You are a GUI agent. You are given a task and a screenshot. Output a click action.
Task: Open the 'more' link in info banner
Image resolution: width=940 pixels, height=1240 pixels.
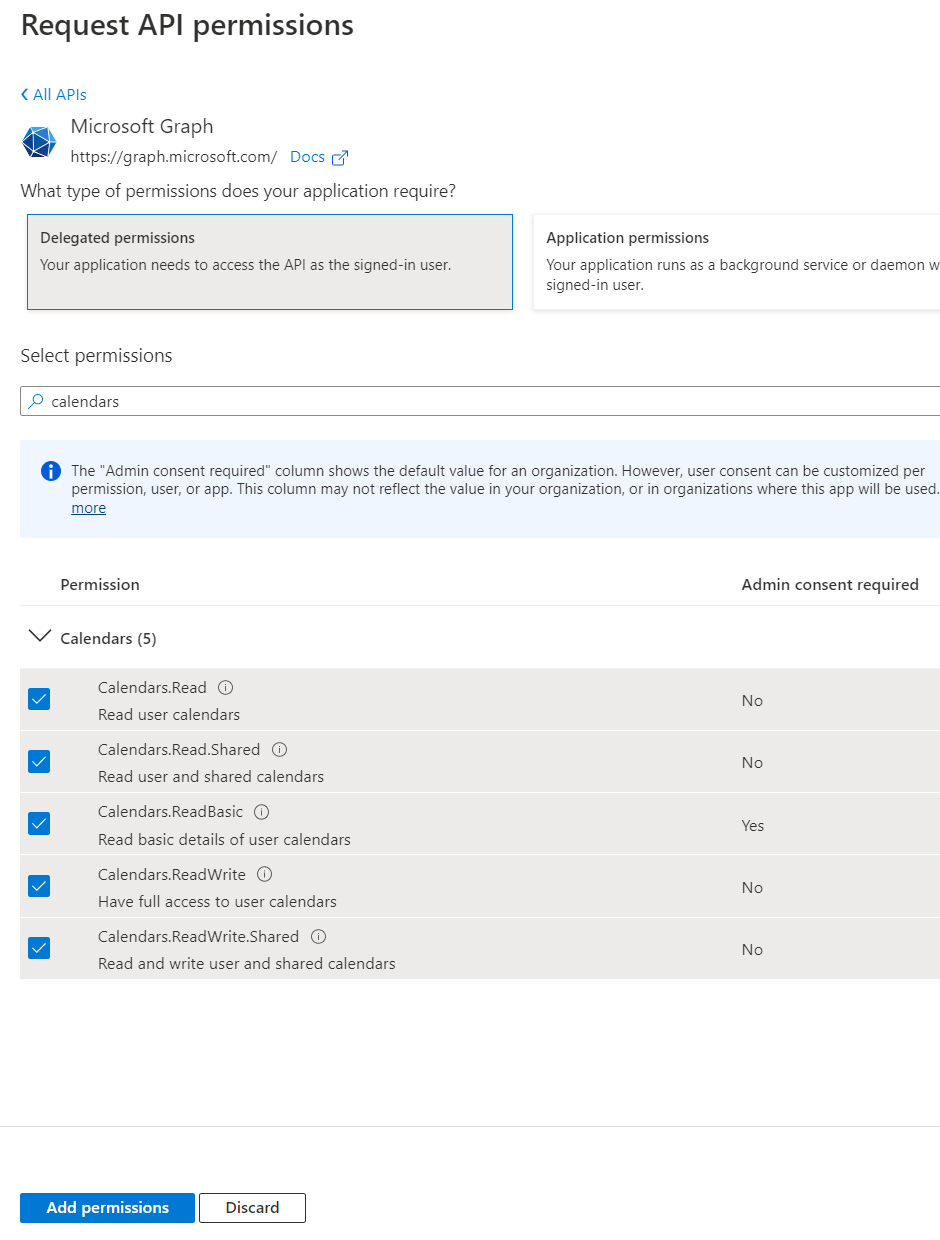(x=88, y=508)
